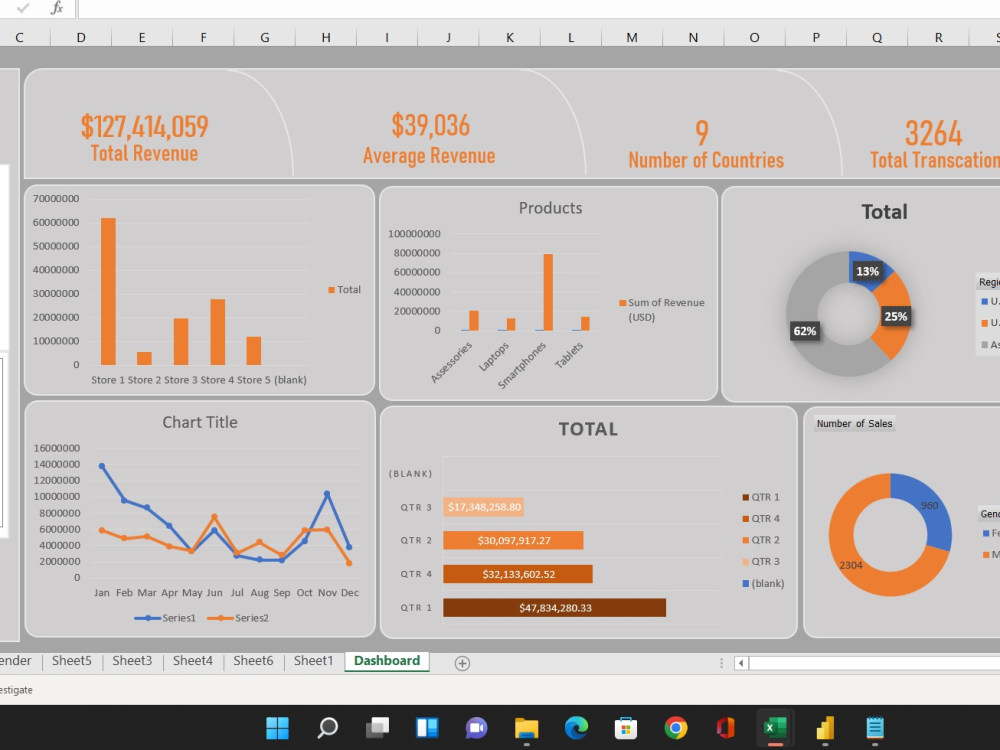Select column M header
The height and width of the screenshot is (750, 1000).
point(632,38)
